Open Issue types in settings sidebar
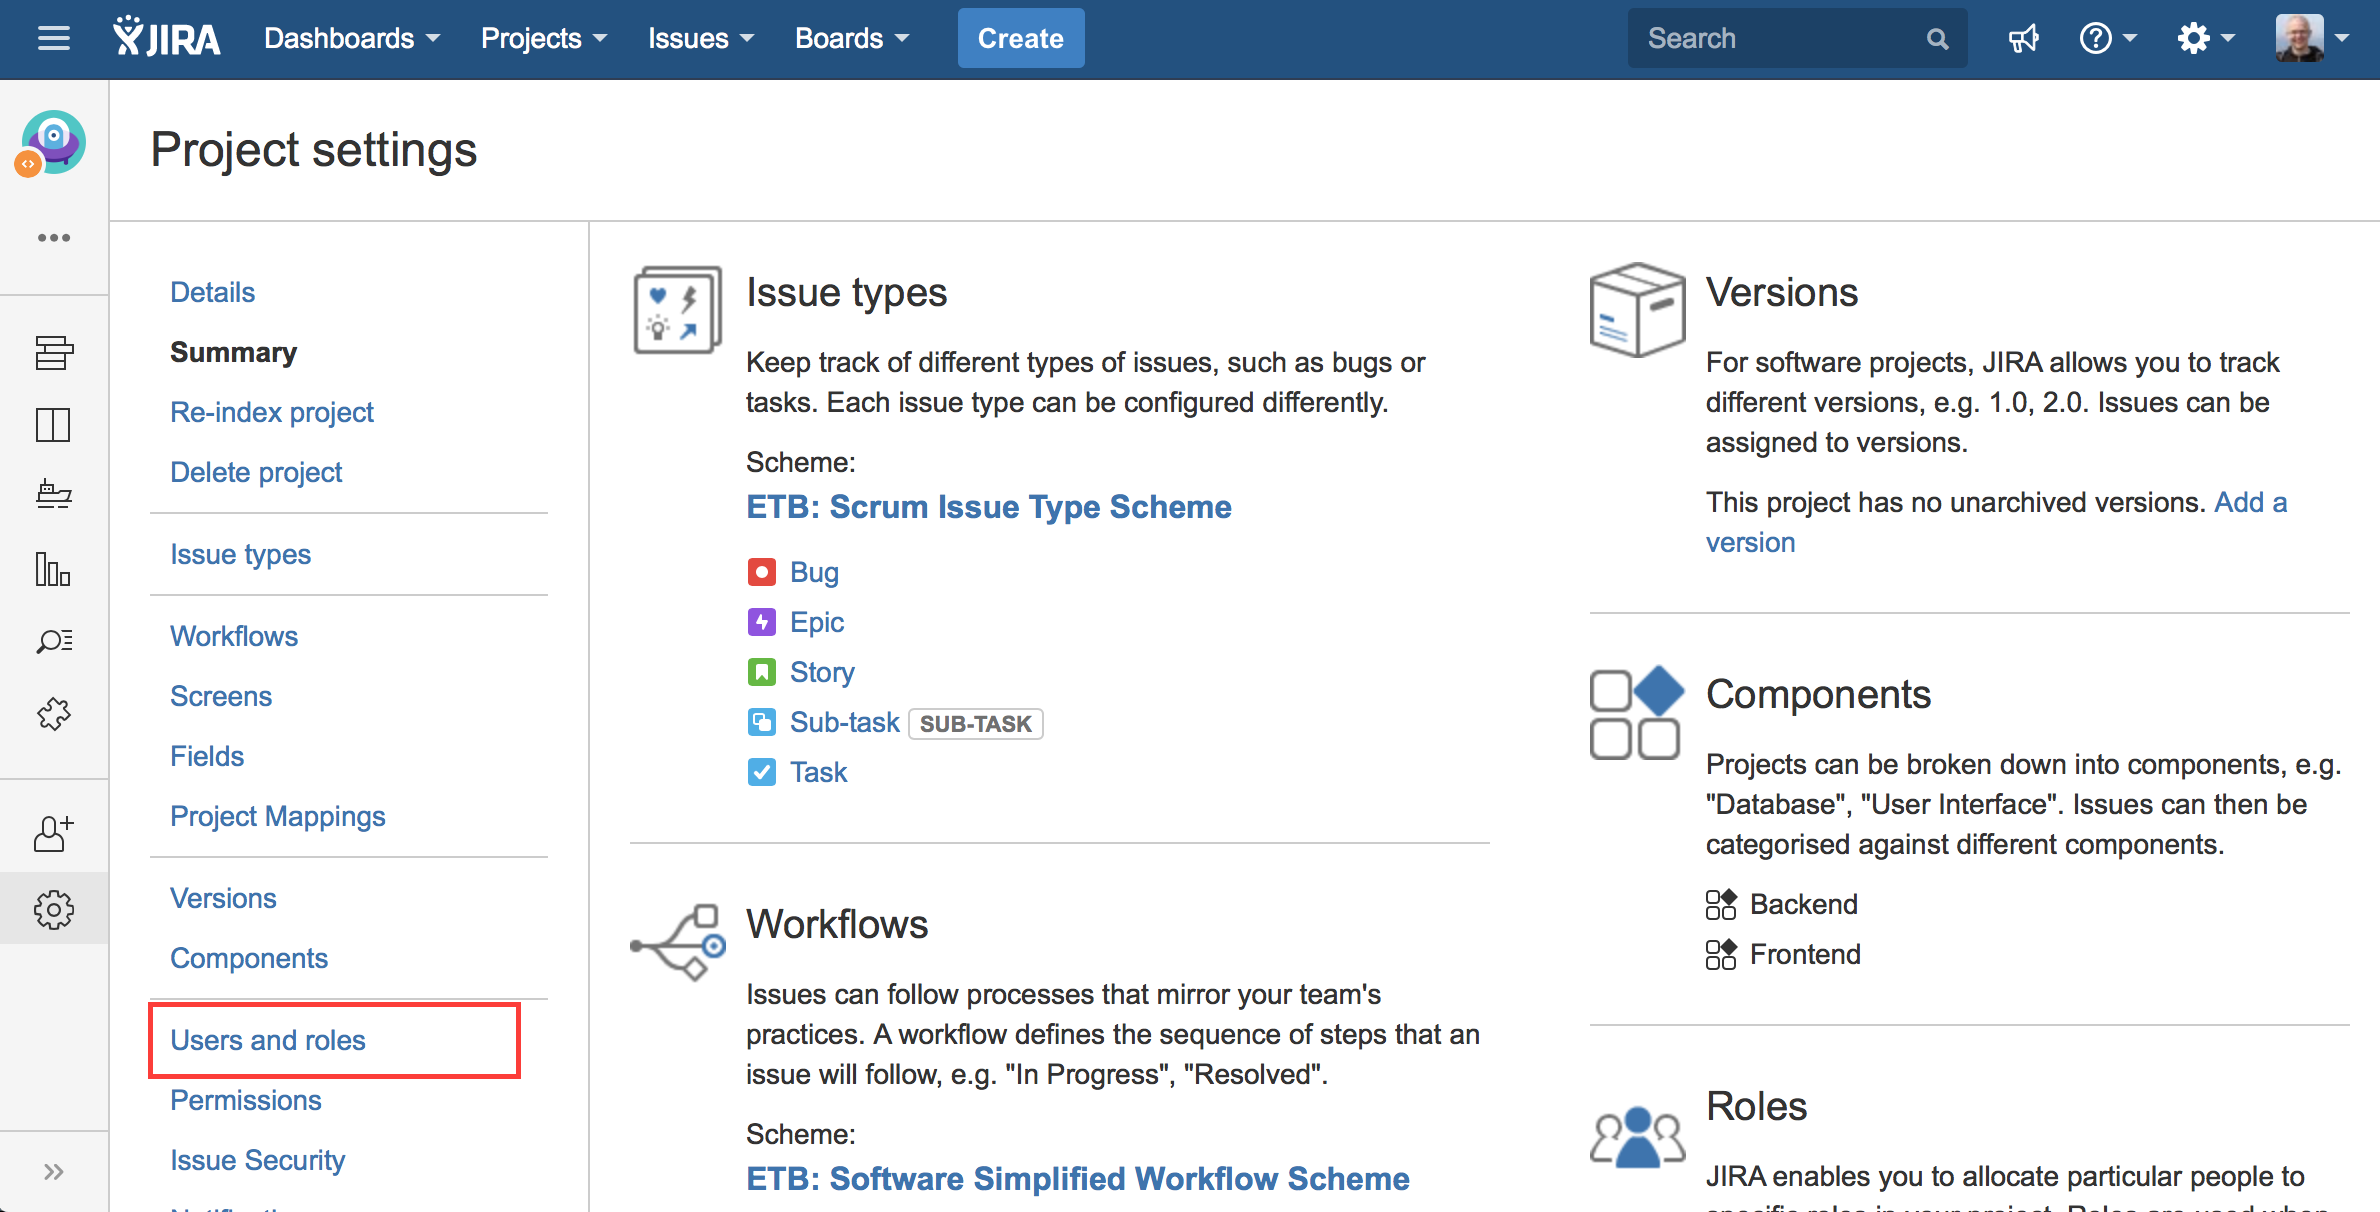Screen dimensions: 2380x1212 tap(240, 554)
